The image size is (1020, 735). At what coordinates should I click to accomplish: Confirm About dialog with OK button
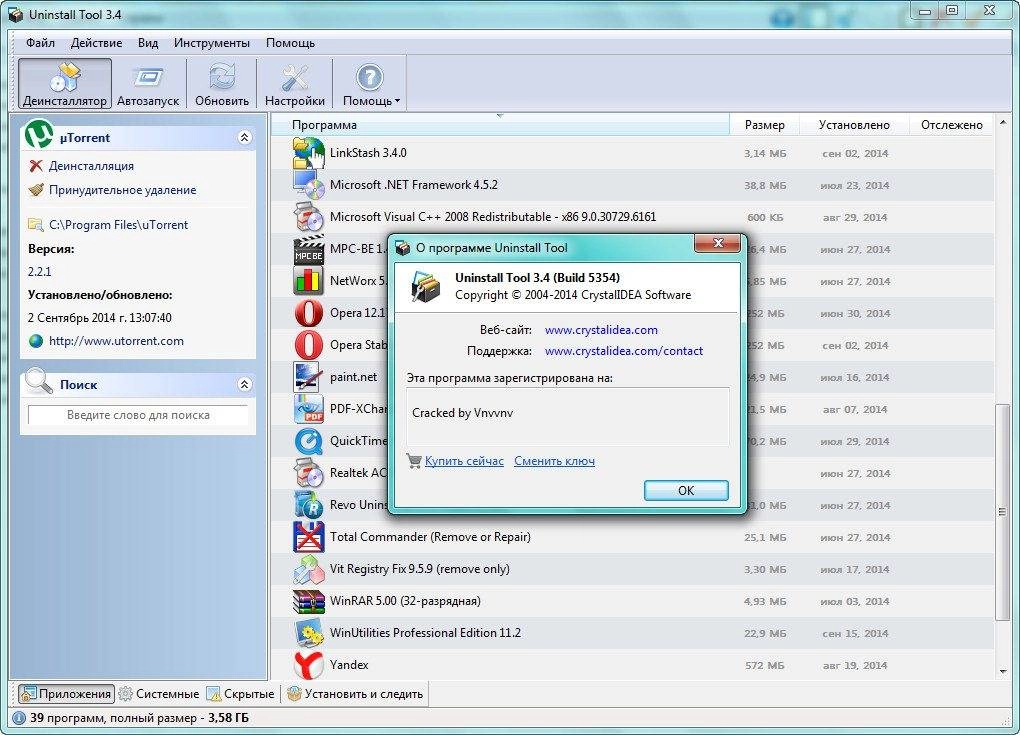[x=686, y=490]
